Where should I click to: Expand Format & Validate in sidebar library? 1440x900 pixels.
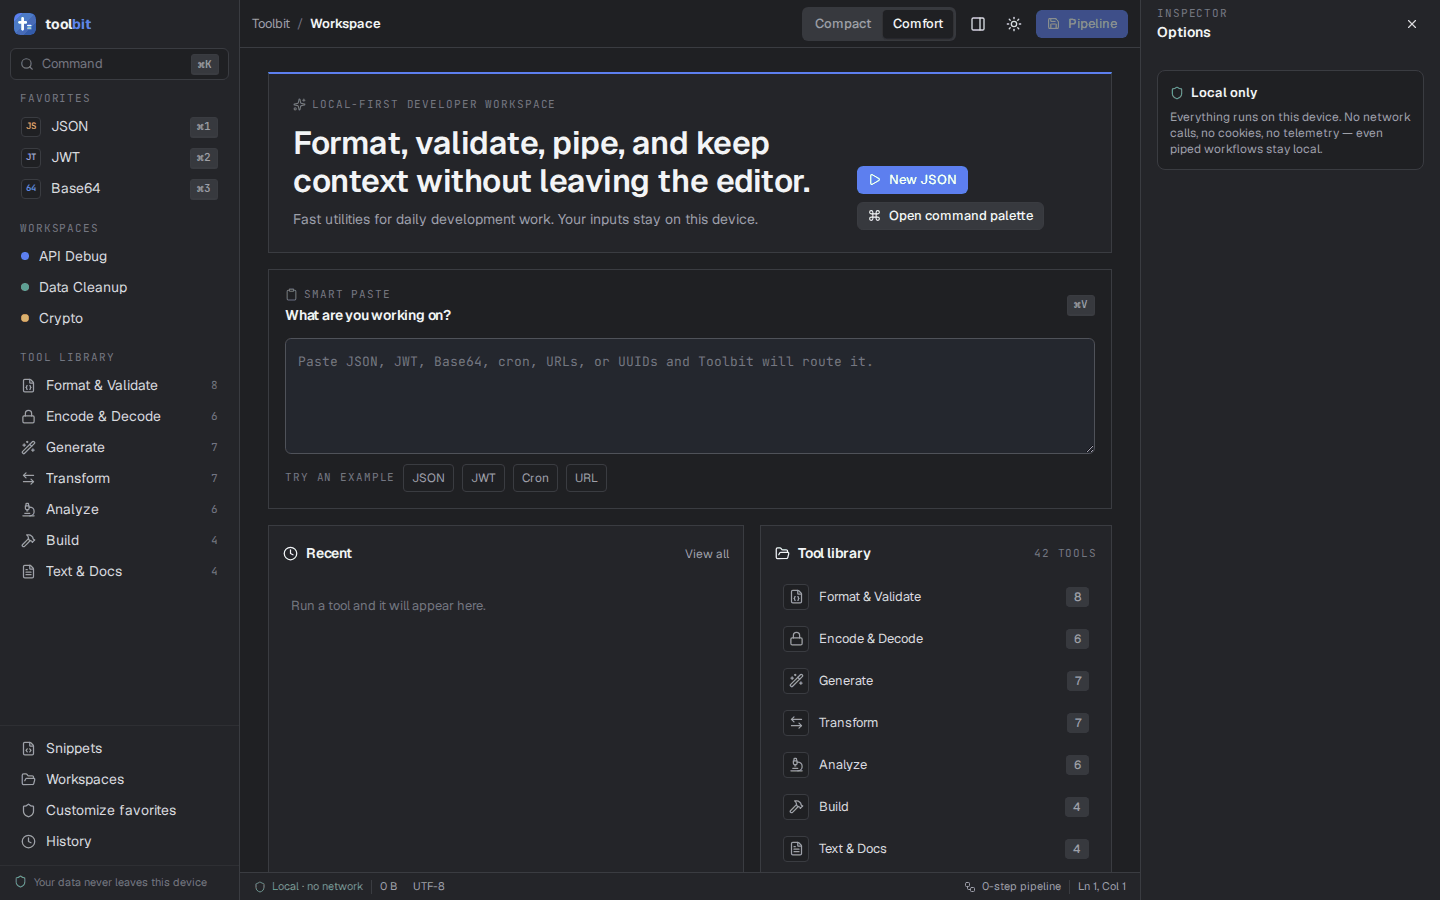[119, 386]
